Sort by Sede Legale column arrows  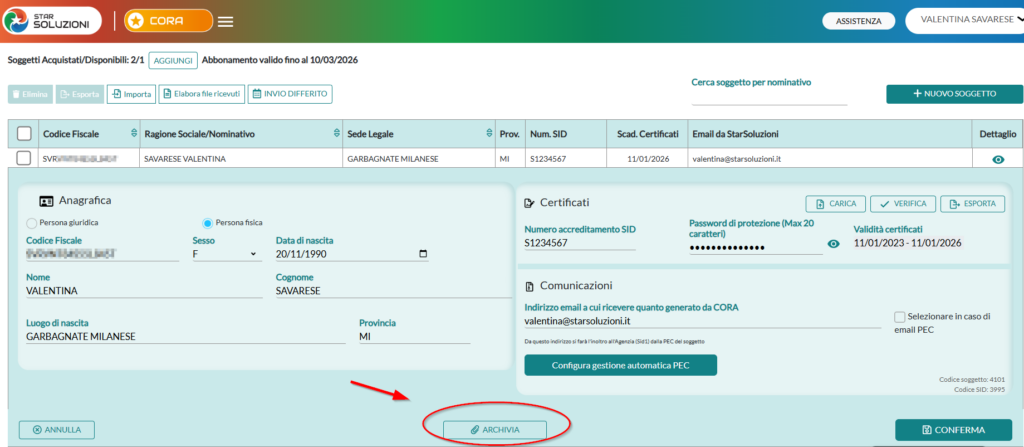pyautogui.click(x=489, y=134)
